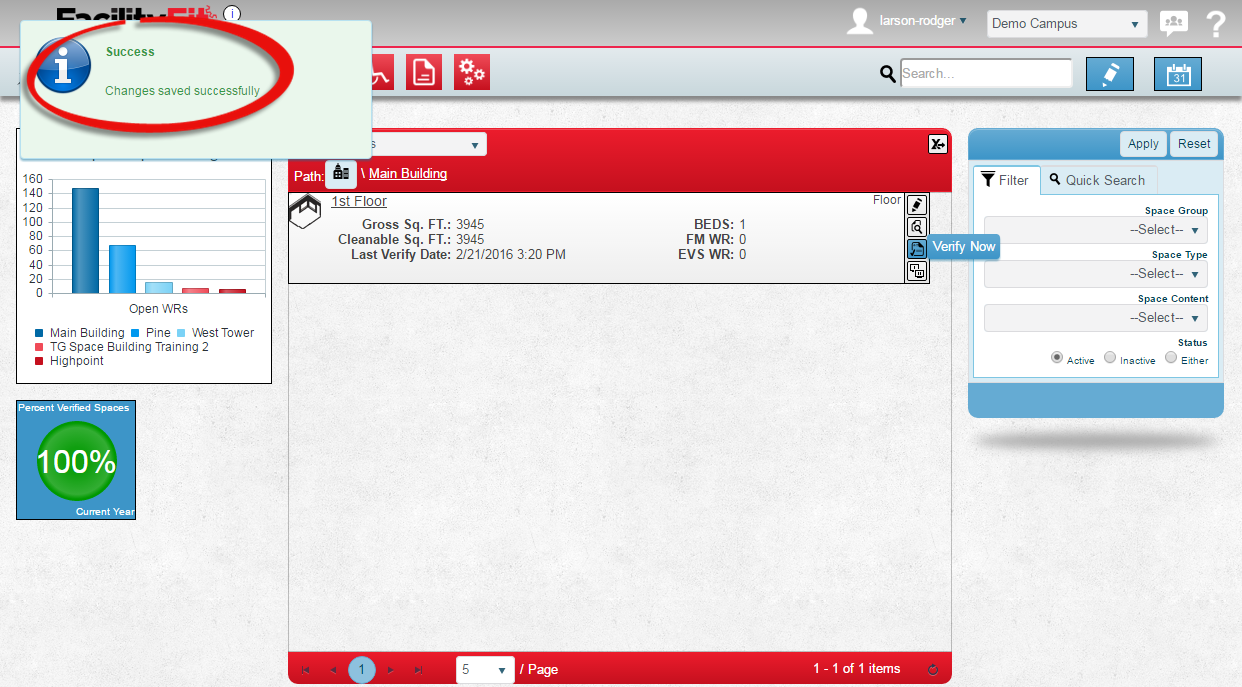Click the Verify Now icon

click(x=916, y=249)
